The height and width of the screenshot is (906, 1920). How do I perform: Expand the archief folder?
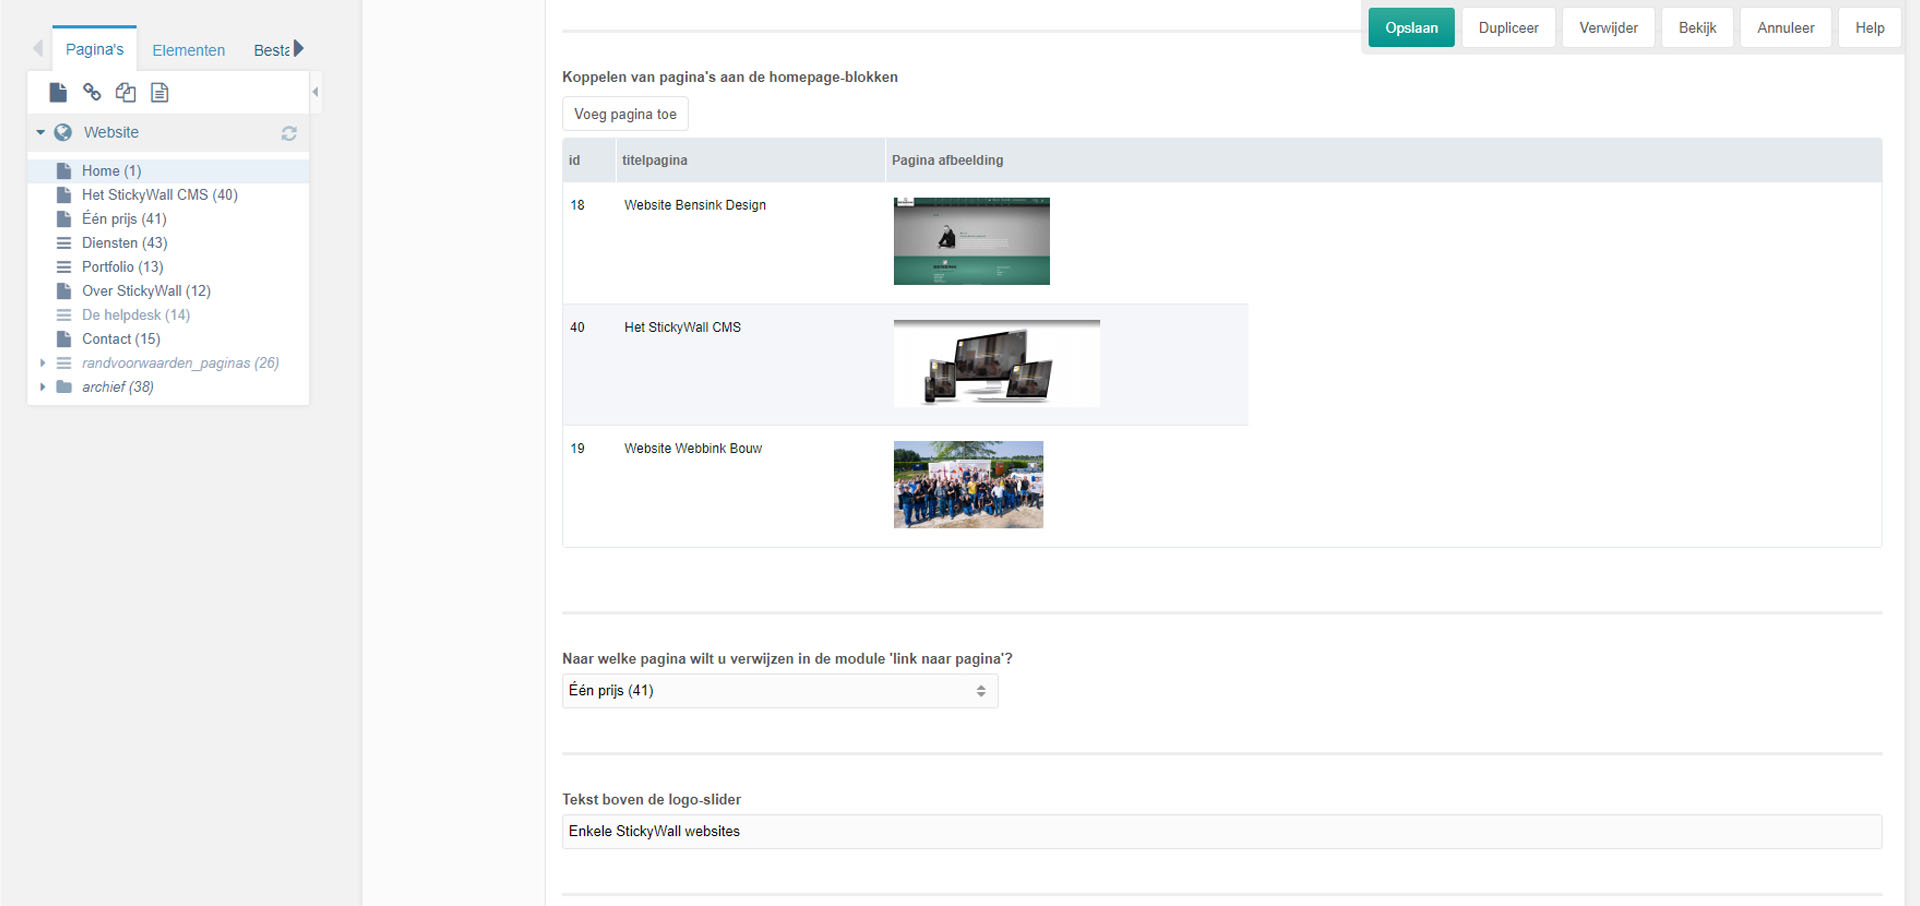pyautogui.click(x=42, y=387)
